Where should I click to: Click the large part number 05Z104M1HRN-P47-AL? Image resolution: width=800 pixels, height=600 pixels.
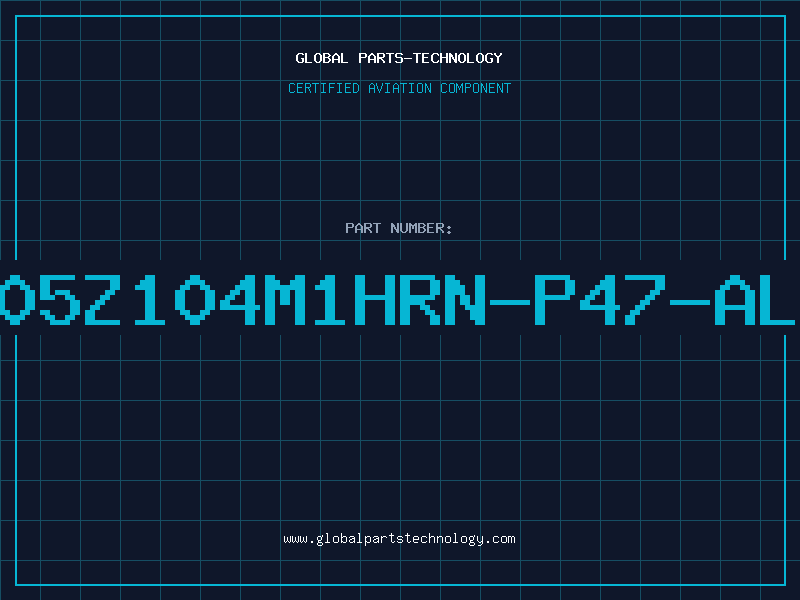coord(398,300)
